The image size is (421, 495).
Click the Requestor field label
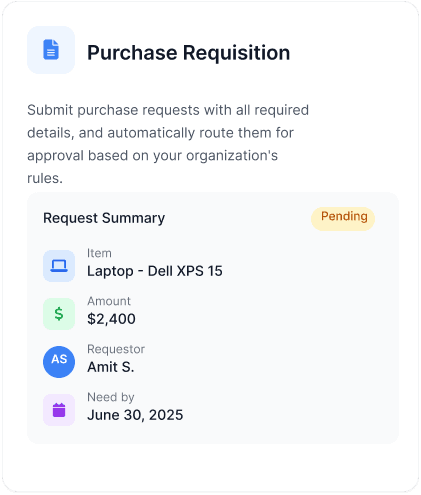[x=116, y=349]
